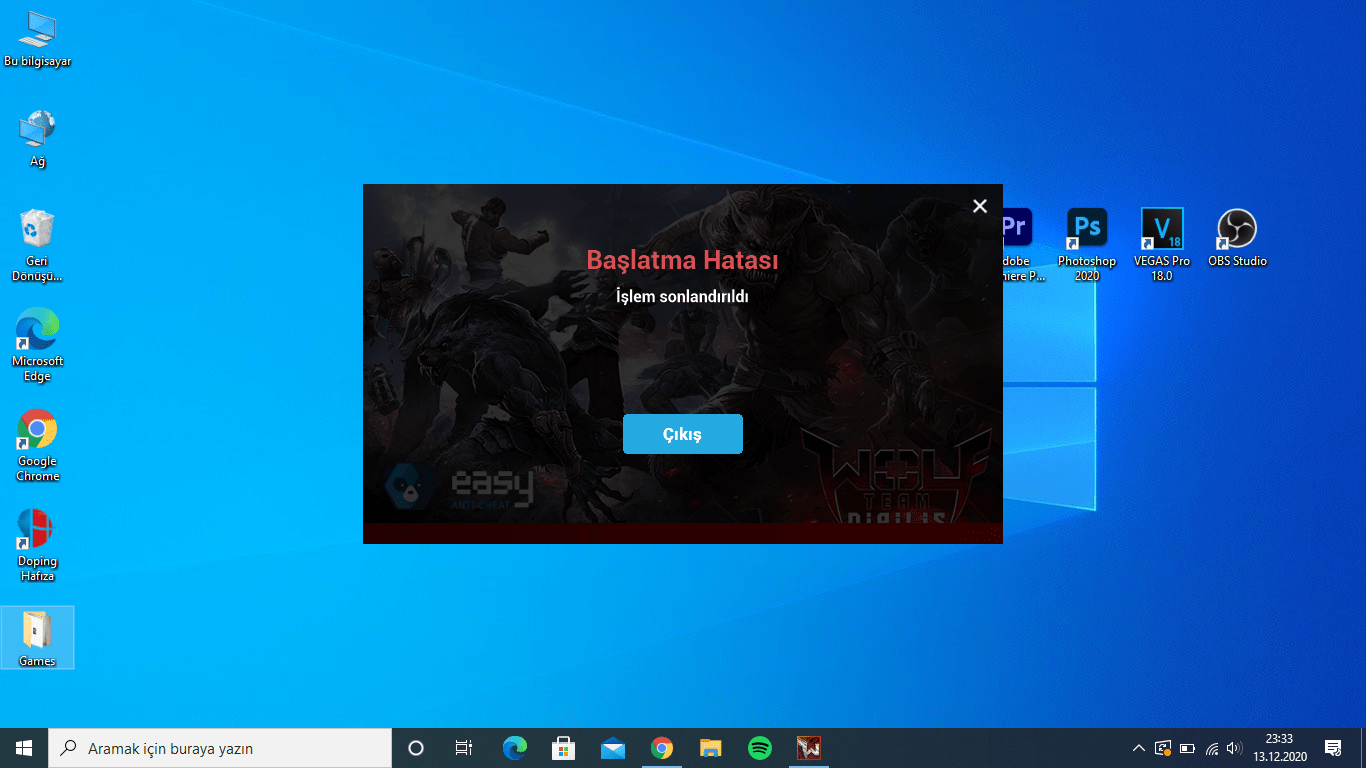Open Spotify from the taskbar

759,748
